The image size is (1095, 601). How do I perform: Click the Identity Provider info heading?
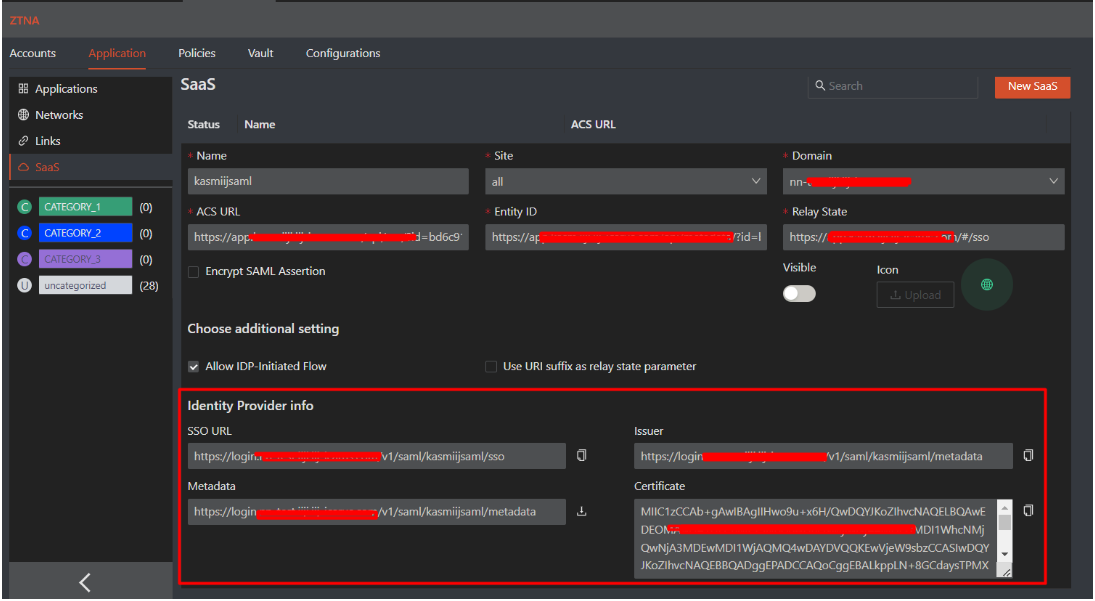coord(250,406)
